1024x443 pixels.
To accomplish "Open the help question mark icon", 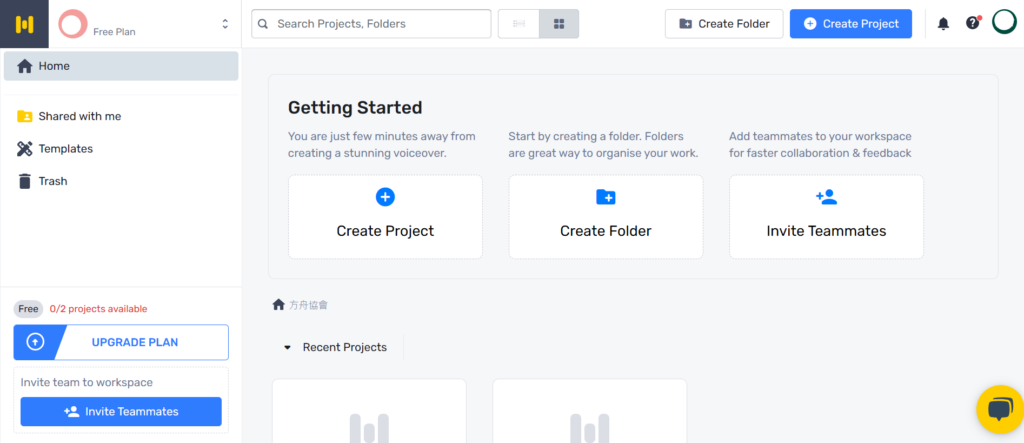I will [972, 24].
